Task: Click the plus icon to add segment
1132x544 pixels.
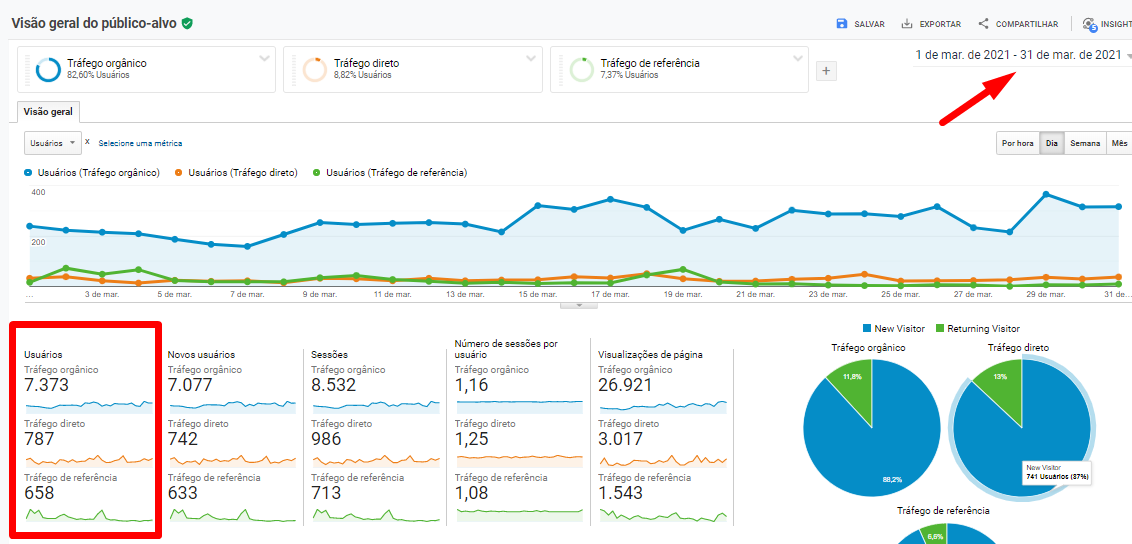Action: point(826,71)
